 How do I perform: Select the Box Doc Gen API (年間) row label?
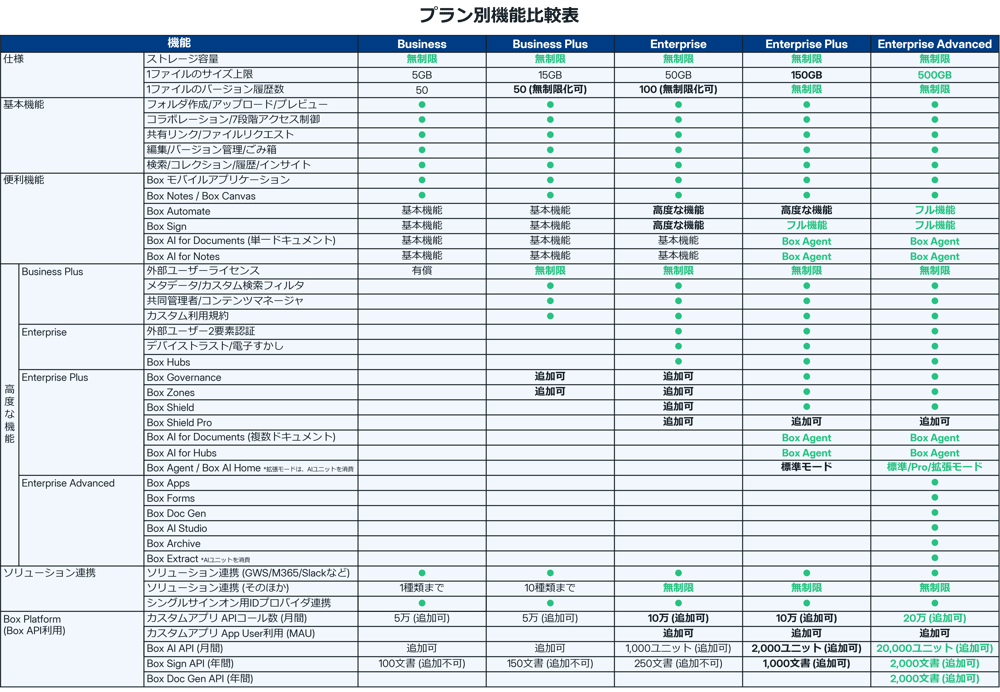200,679
